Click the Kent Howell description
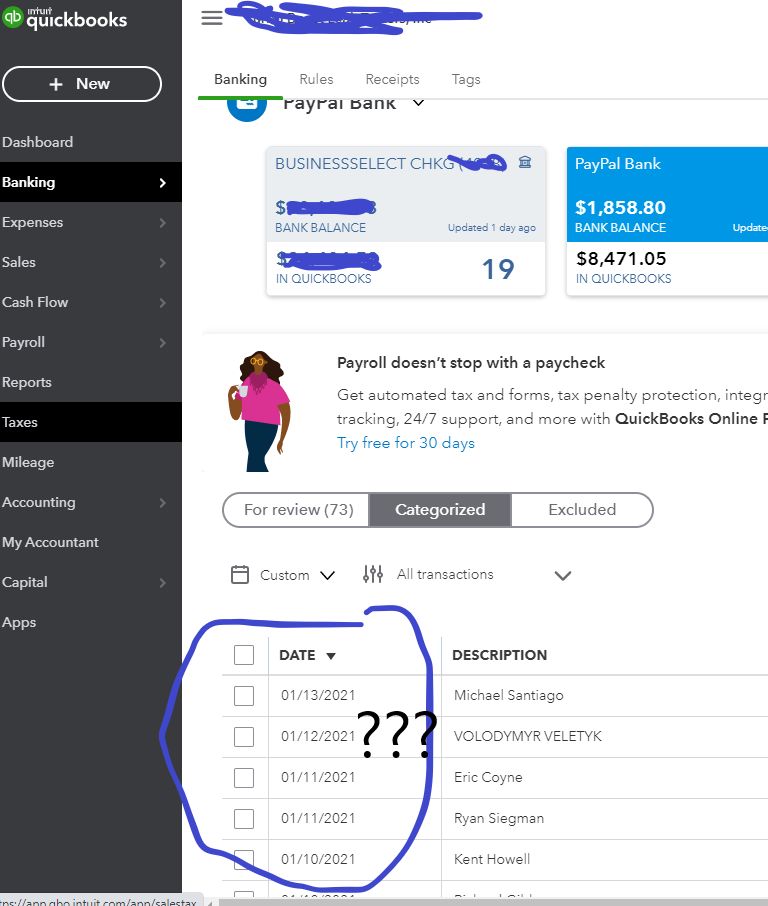 pos(492,859)
